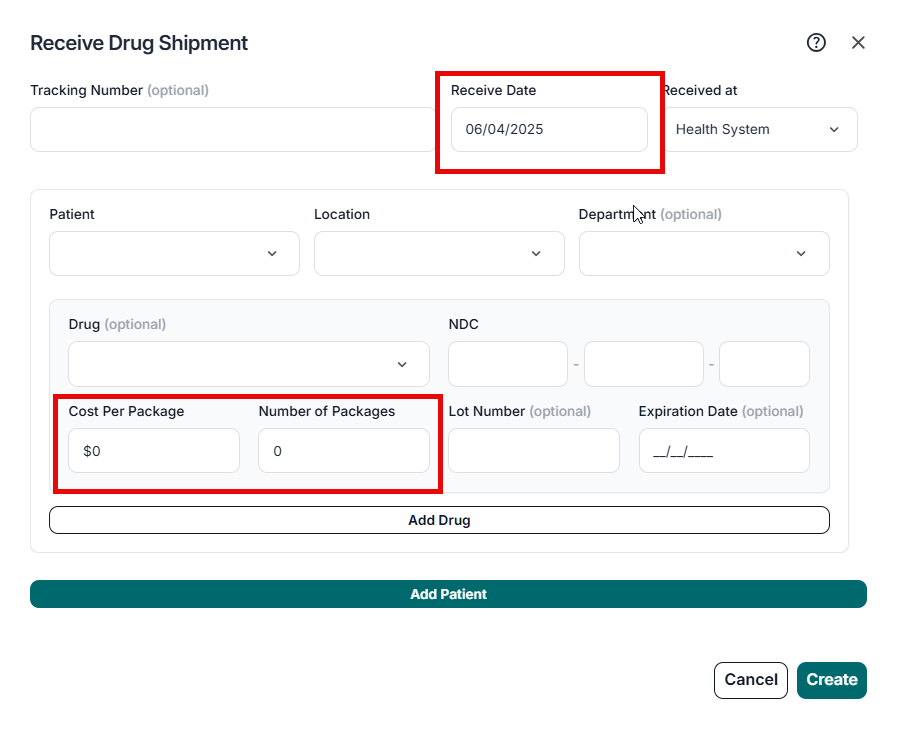Focus the Cost Per Package field
897x729 pixels.
154,451
